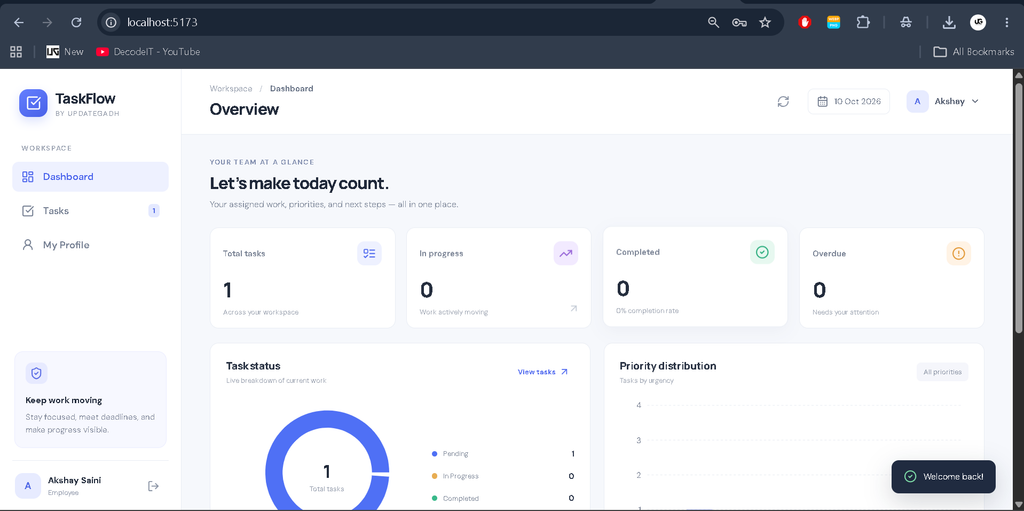
Task: Open the New bookmark
Action: click(x=65, y=52)
